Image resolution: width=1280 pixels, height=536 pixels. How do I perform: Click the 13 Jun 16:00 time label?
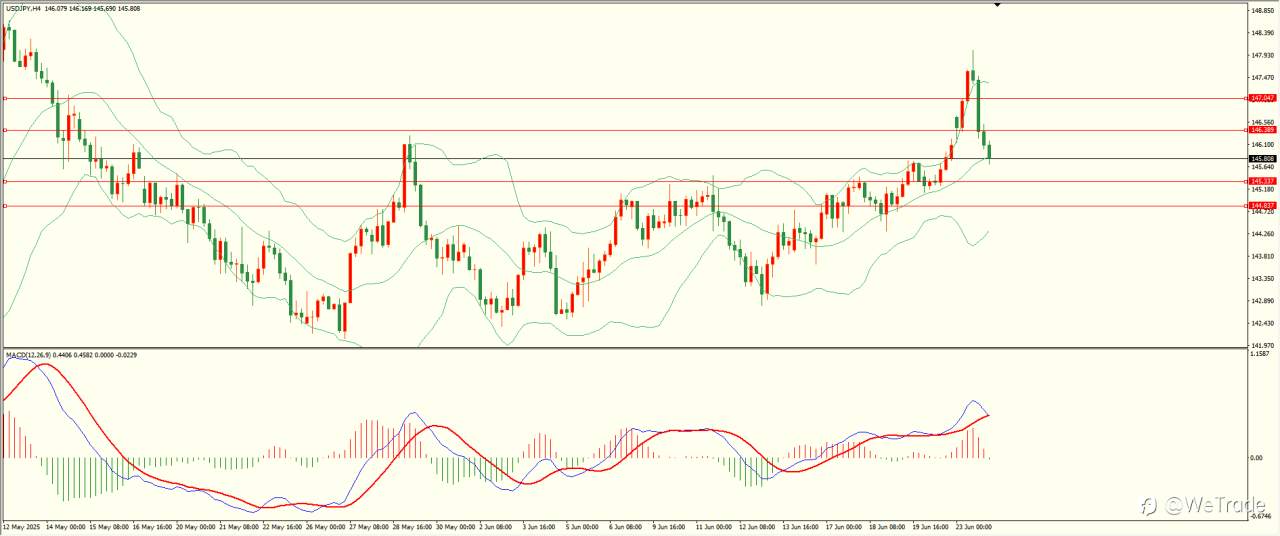coord(799,525)
